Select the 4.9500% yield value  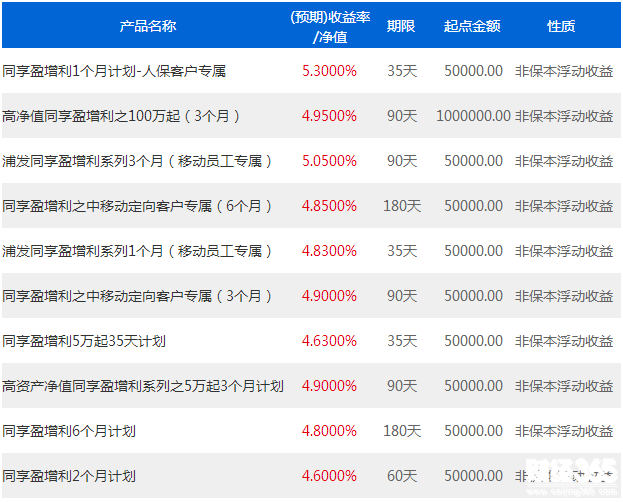click(329, 116)
